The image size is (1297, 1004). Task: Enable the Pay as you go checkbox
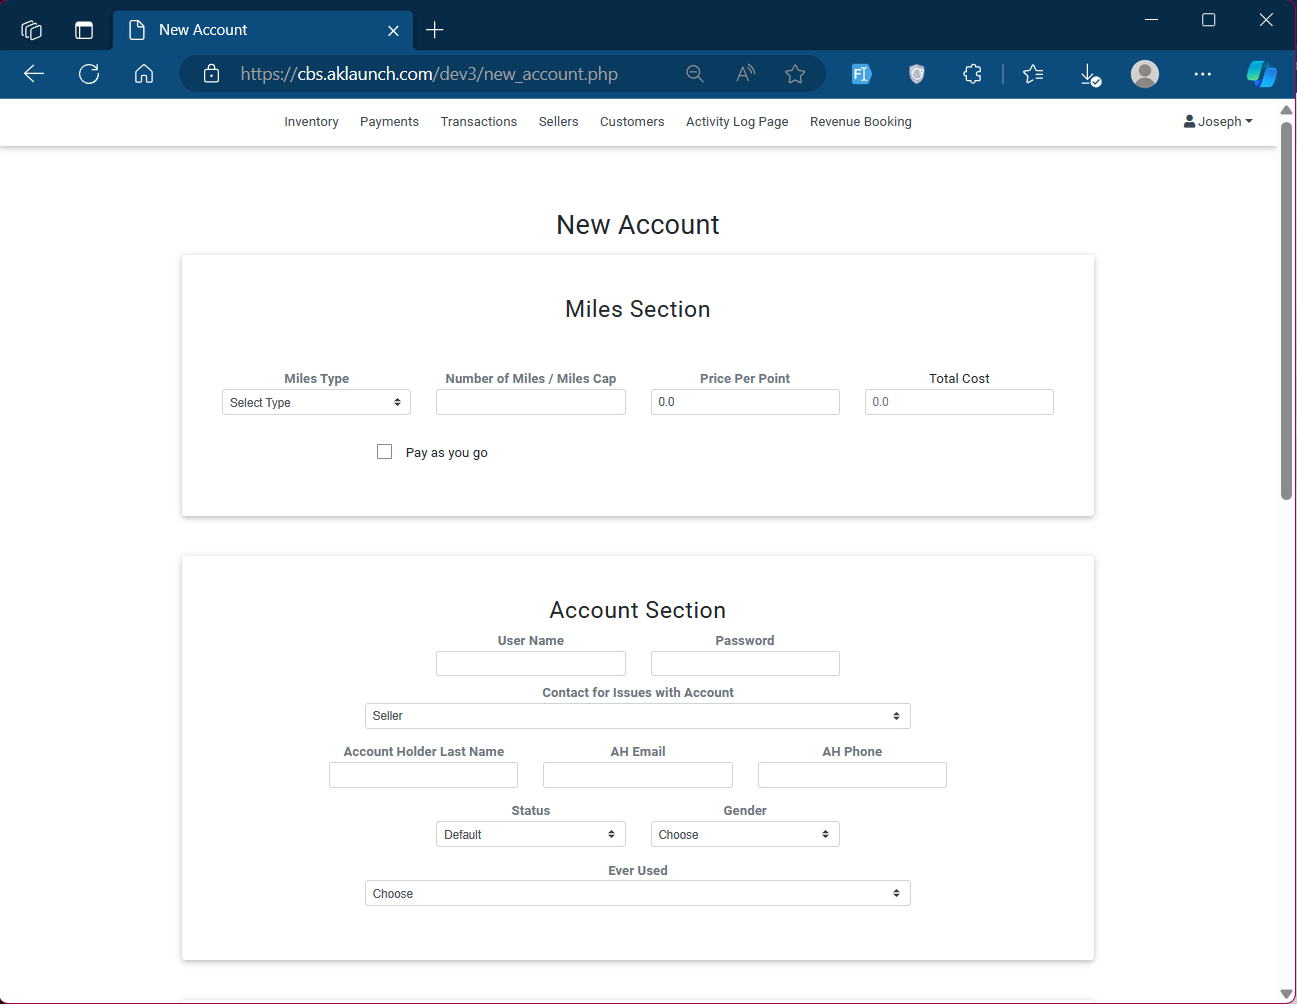(384, 452)
